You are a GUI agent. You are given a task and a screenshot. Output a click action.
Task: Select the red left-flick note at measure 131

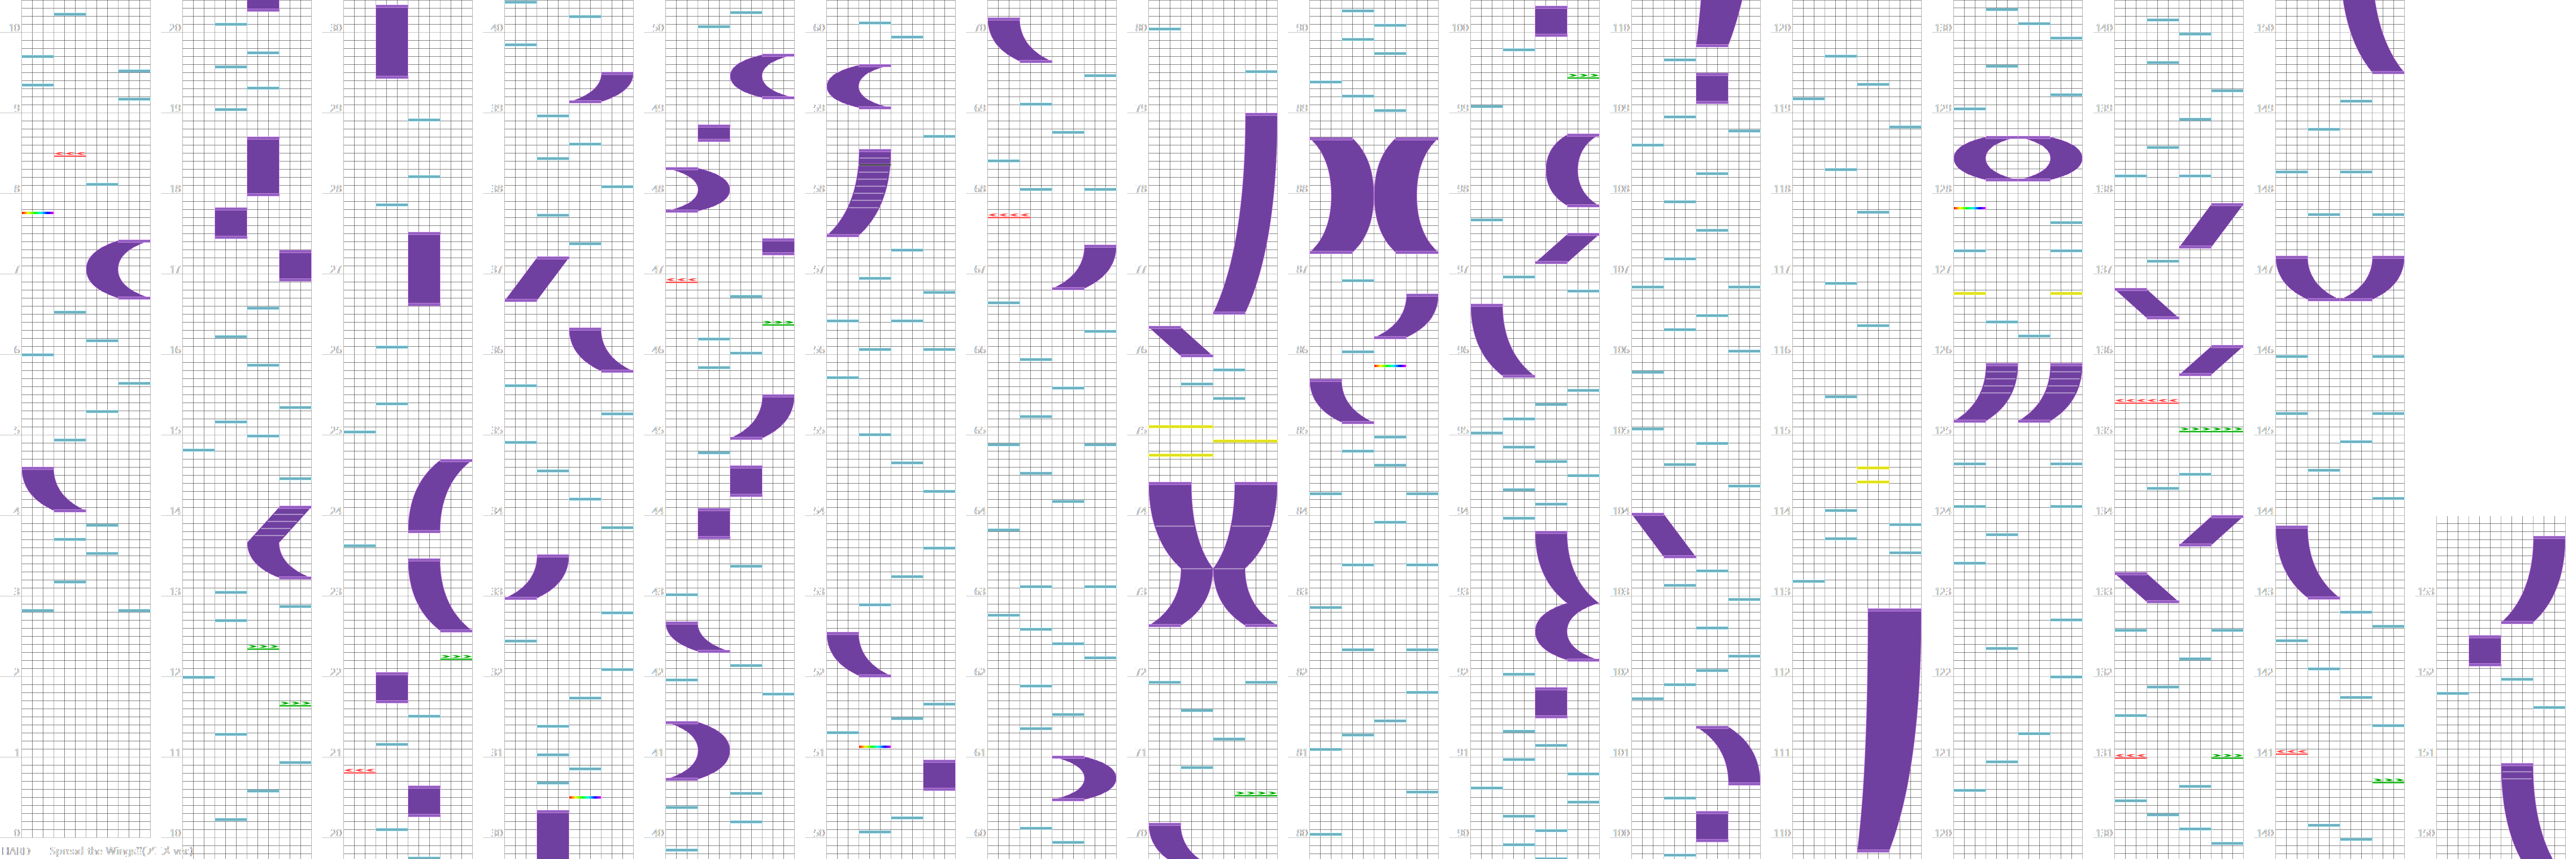click(x=2131, y=756)
